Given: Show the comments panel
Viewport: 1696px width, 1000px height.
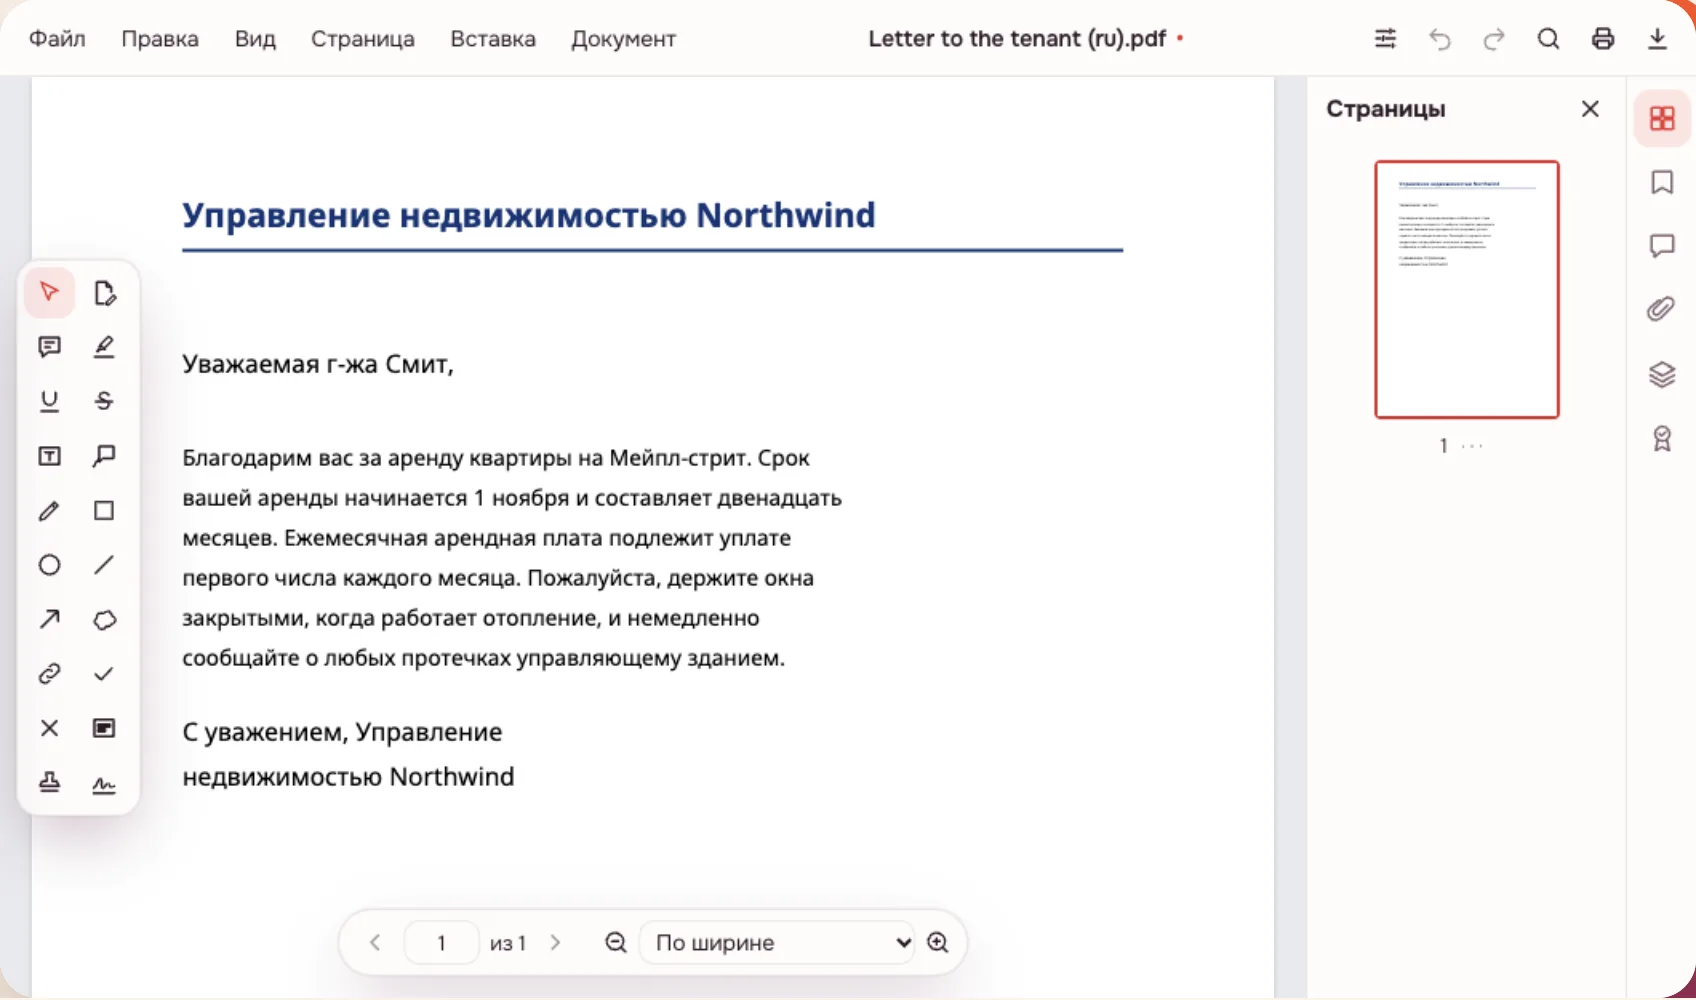Looking at the screenshot, I should [1662, 246].
